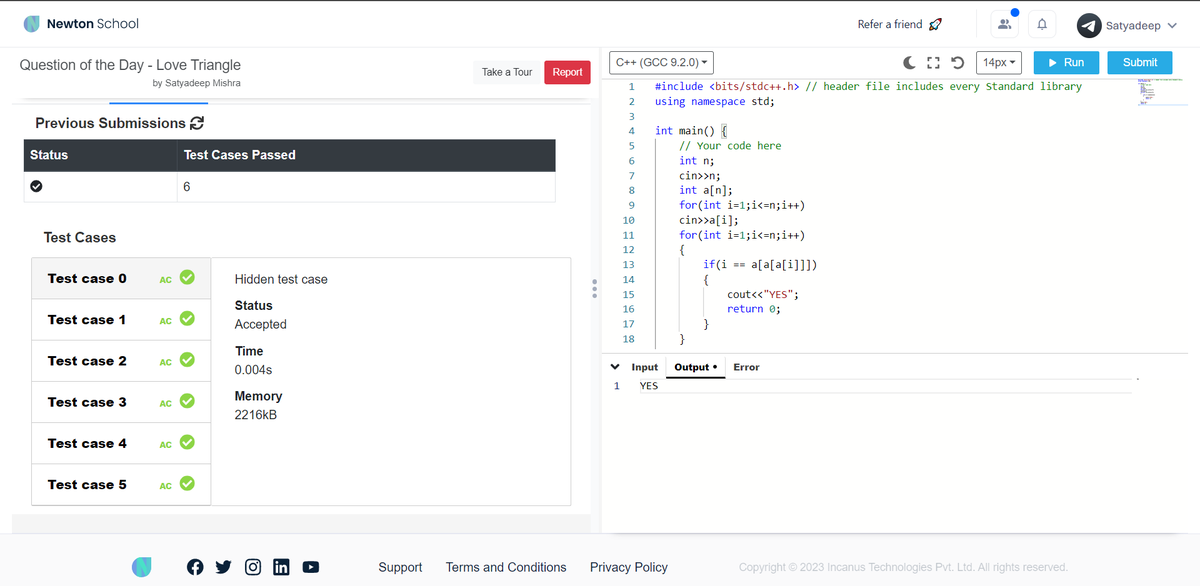Image resolution: width=1200 pixels, height=586 pixels.
Task: Click code line 13 if statement
Action: (760, 264)
